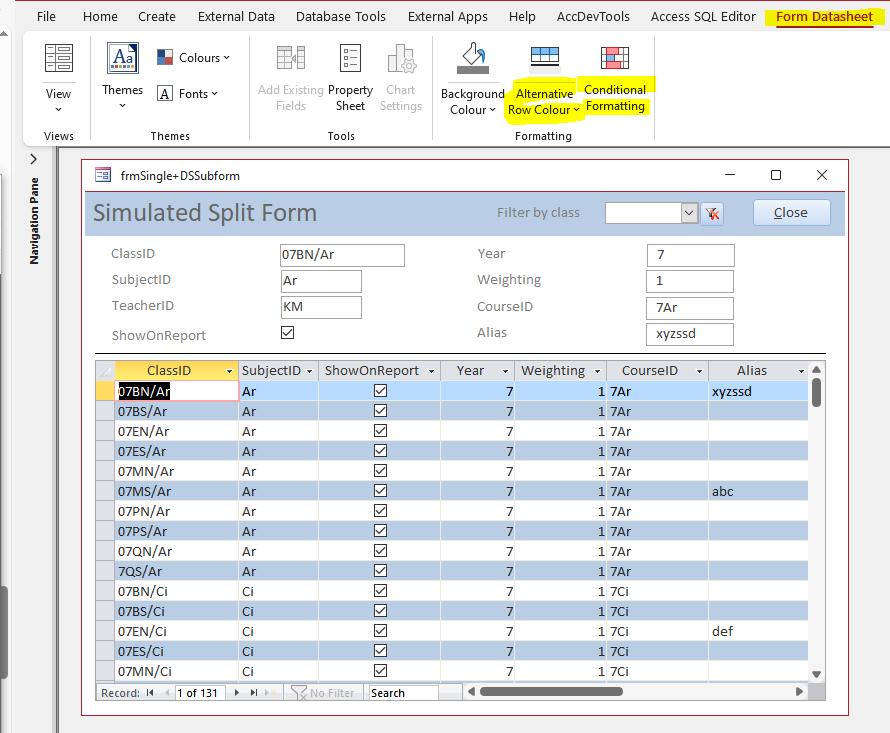Open the File menu
This screenshot has height=733, width=890.
[x=46, y=16]
